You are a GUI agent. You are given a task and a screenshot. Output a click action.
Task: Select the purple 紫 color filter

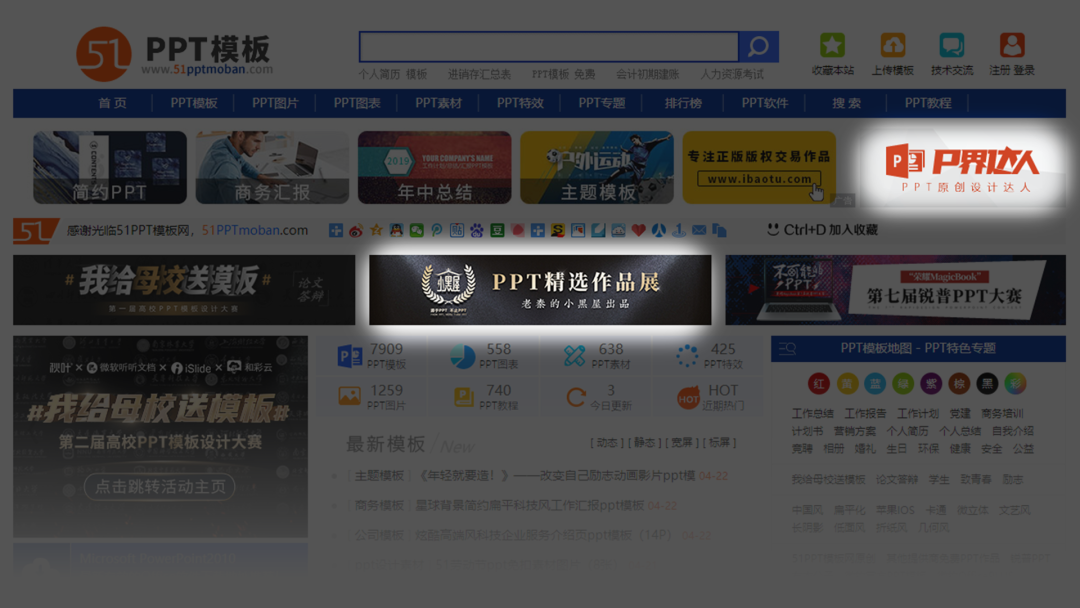(931, 384)
